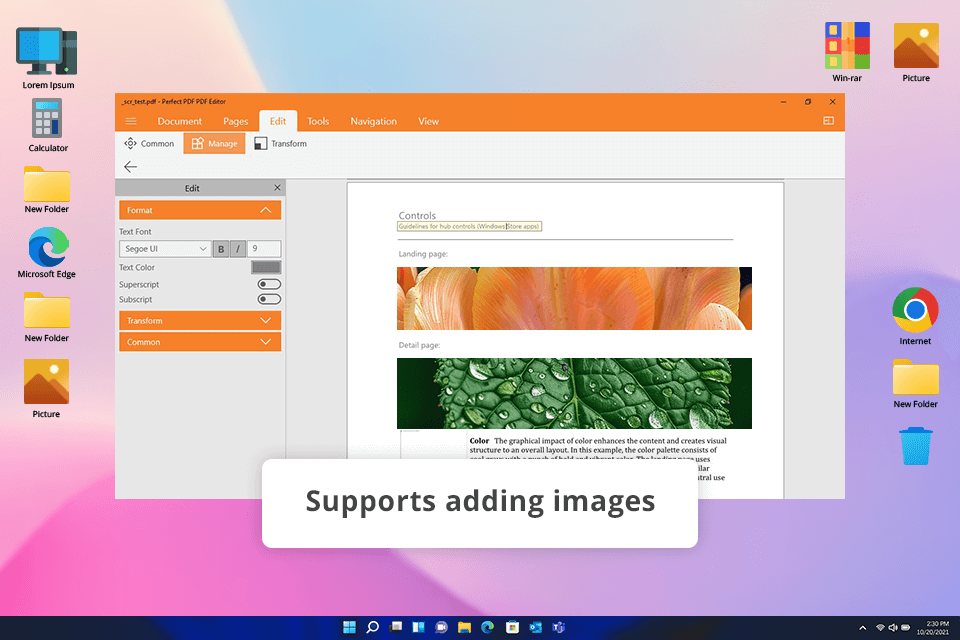Click the font size field showing 9
Image resolution: width=960 pixels, height=640 pixels.
264,249
